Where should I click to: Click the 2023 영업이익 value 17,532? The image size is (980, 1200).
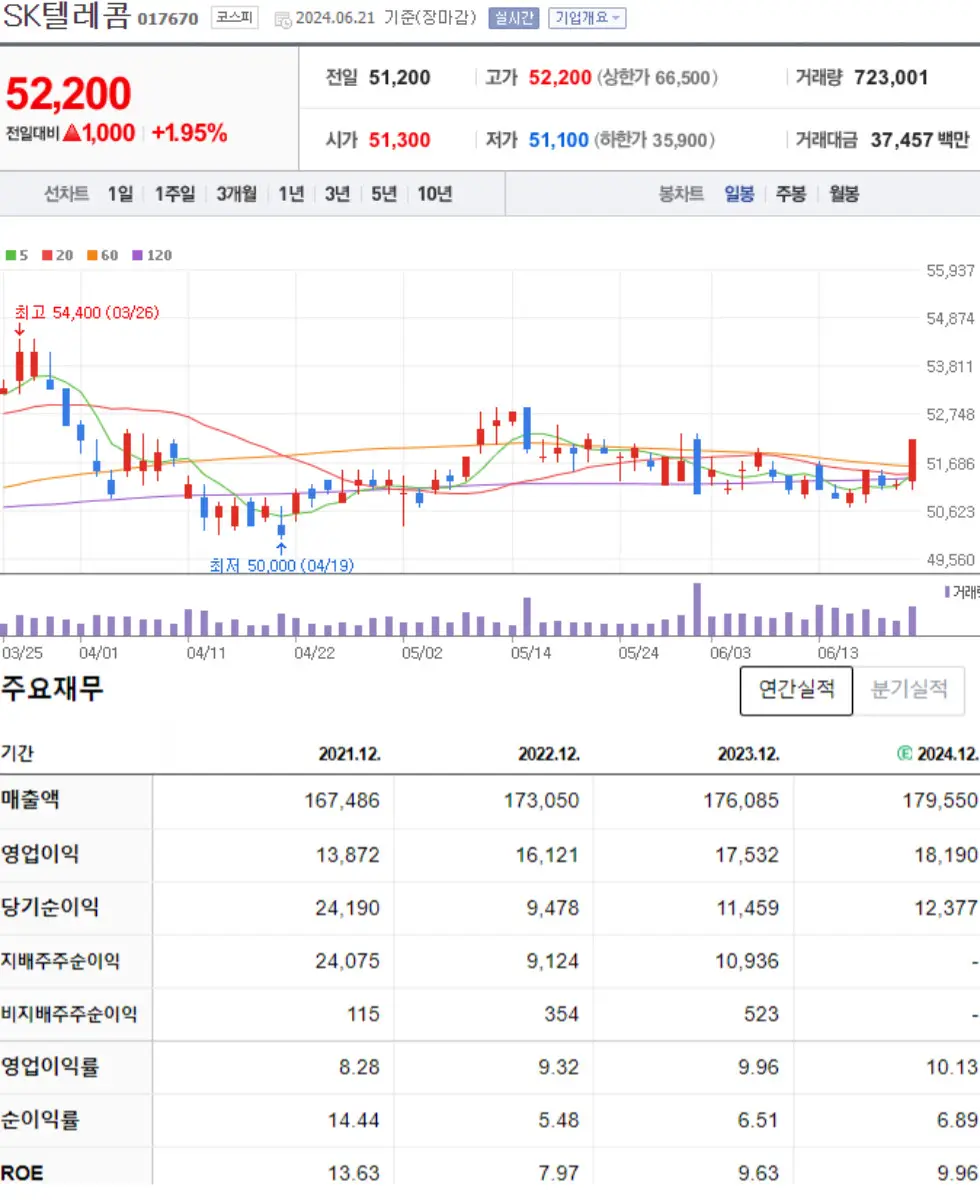tap(746, 855)
